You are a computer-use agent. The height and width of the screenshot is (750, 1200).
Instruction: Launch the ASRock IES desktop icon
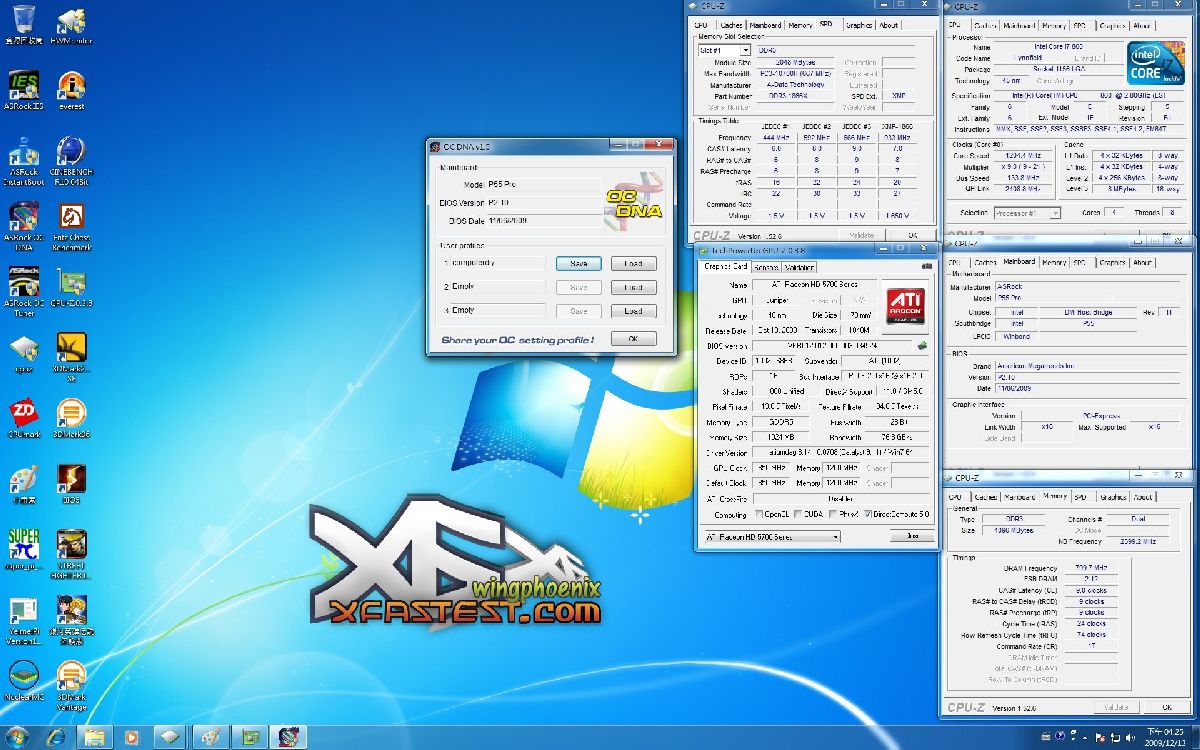click(24, 89)
